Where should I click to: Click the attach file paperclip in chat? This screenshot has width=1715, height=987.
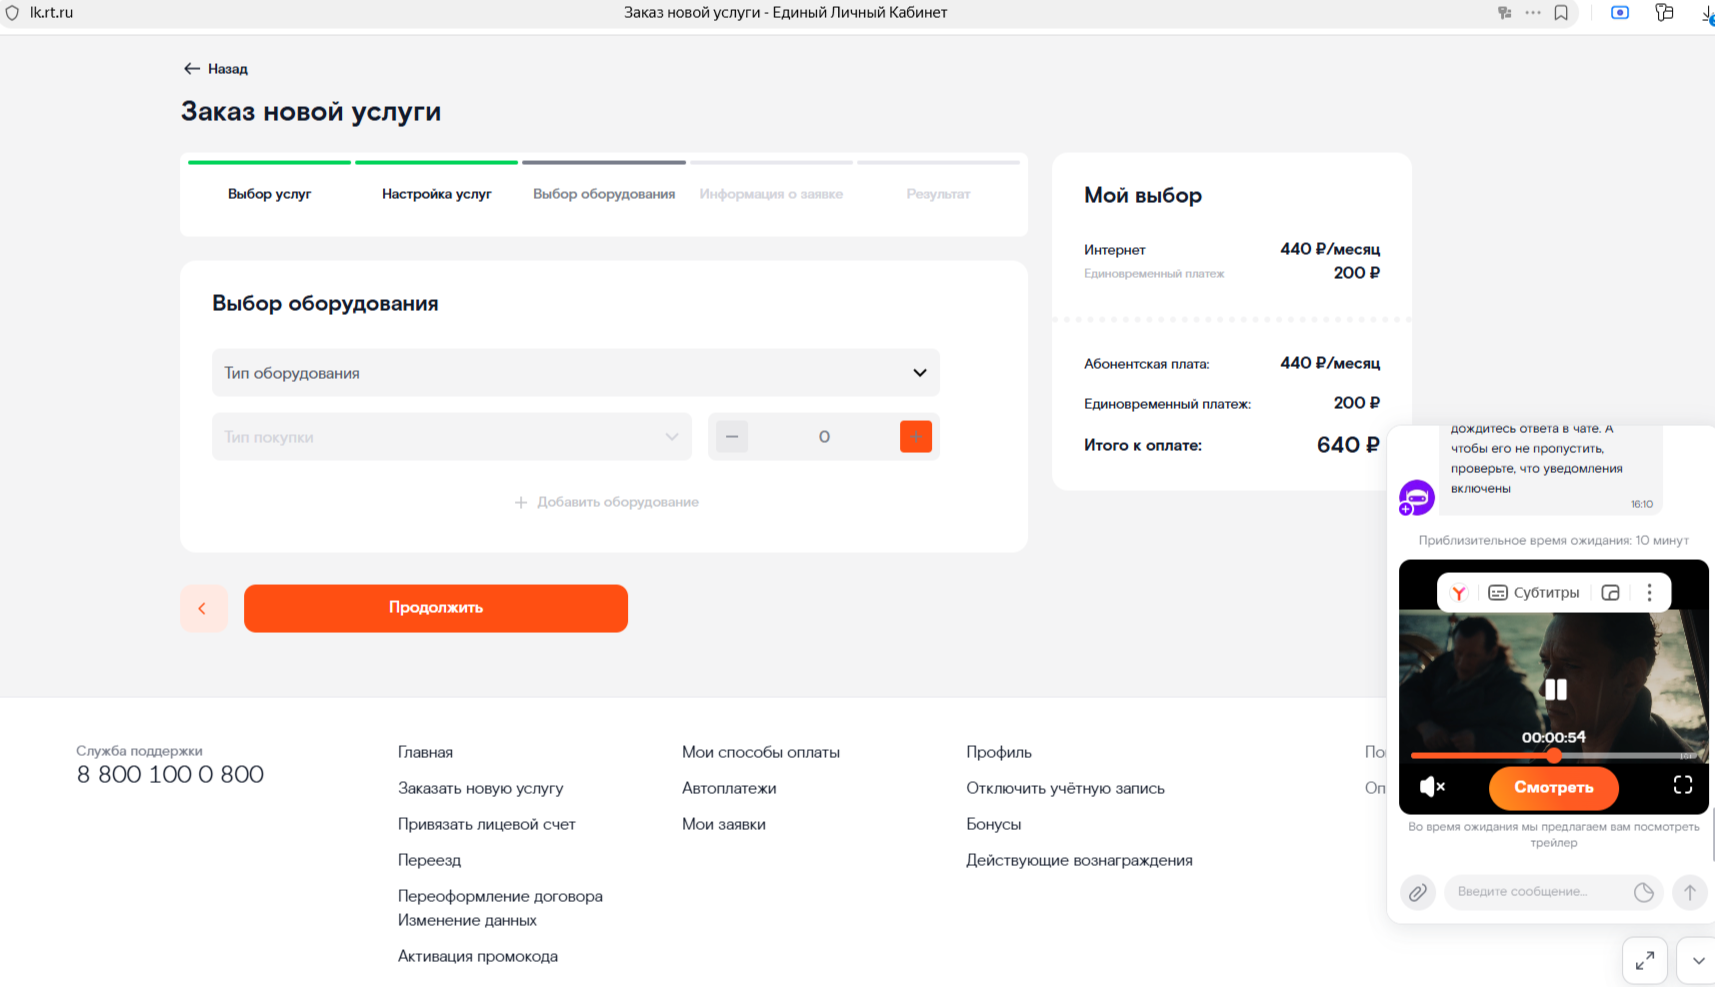(1417, 892)
